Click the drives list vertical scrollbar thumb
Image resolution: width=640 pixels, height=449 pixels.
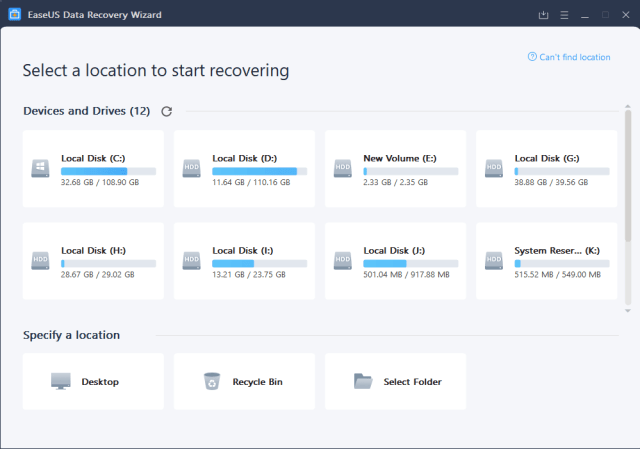628,176
